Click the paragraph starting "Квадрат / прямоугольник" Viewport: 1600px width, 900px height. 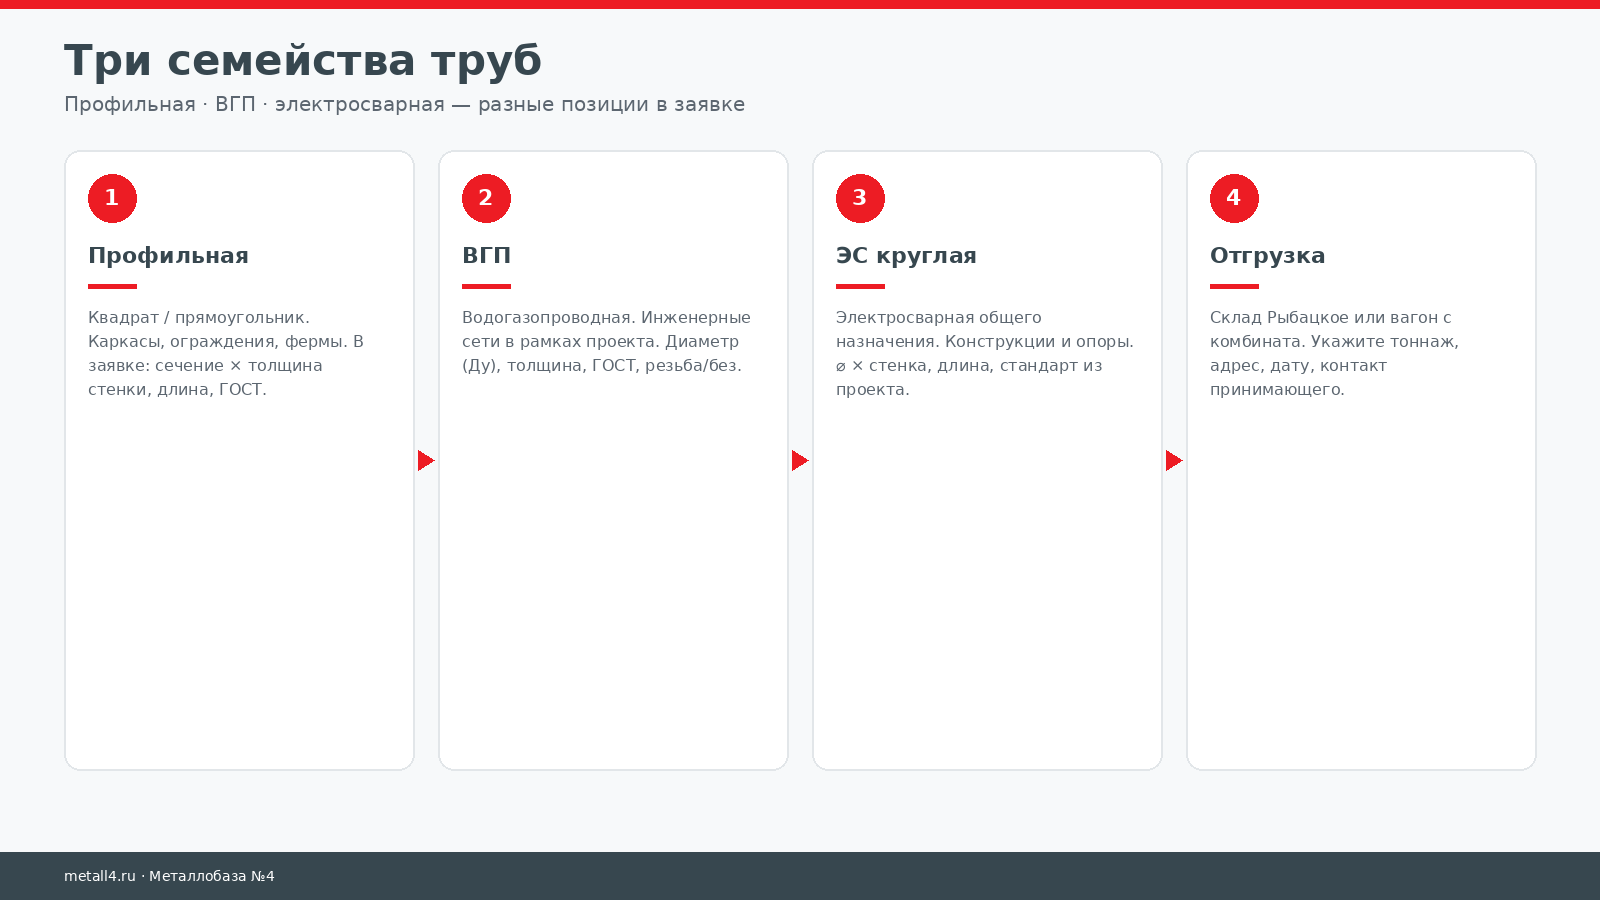[x=227, y=354]
